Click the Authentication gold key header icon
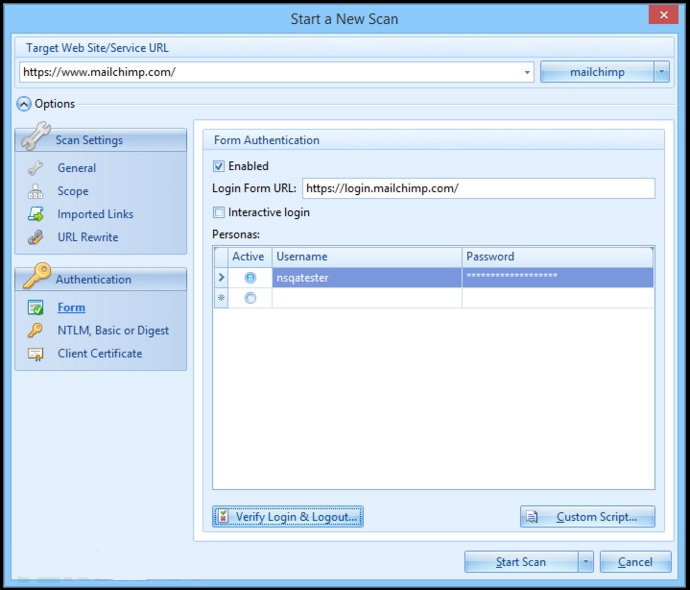The height and width of the screenshot is (590, 690). tap(37, 276)
